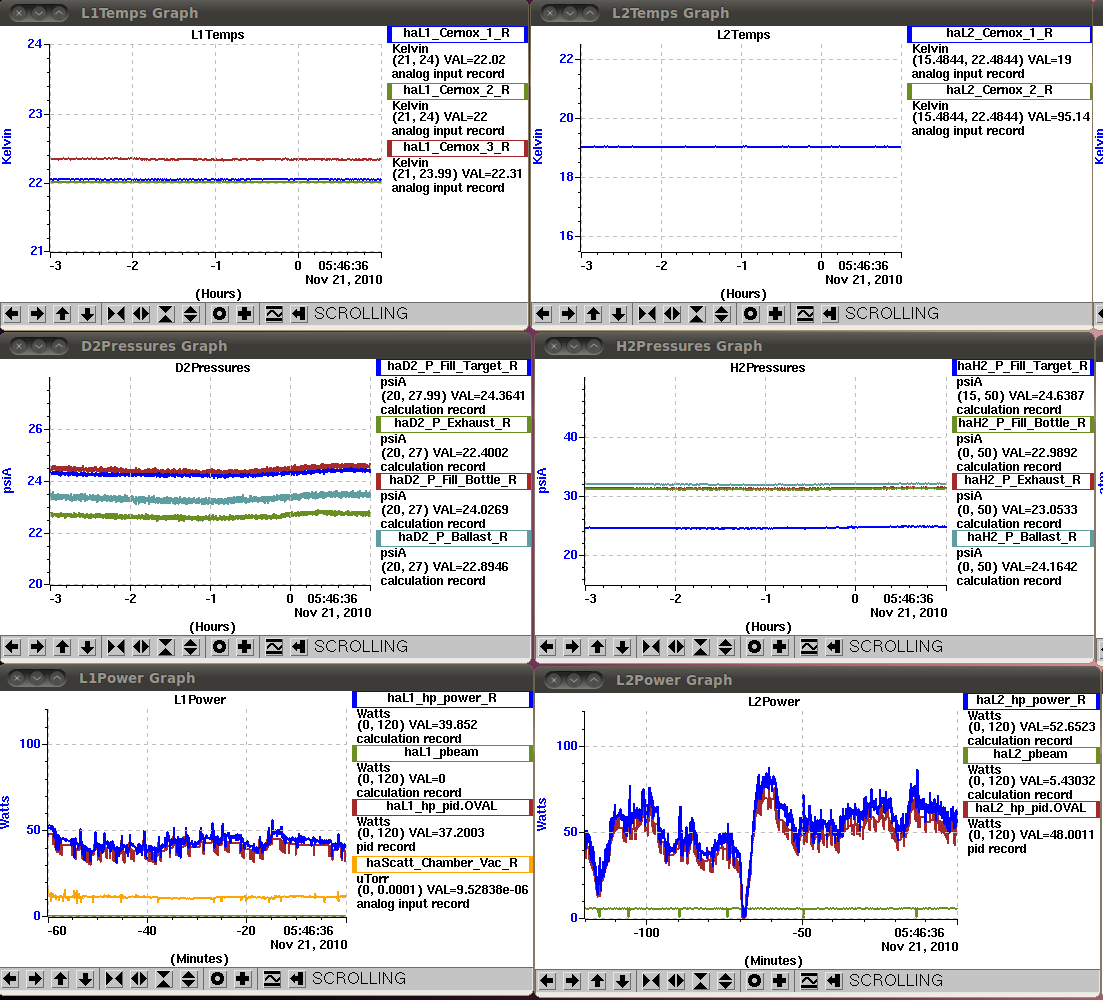Click the arrow-to-bar scroll icon in H2Pressures
Screen dimensions: 1103x1000
click(x=834, y=646)
